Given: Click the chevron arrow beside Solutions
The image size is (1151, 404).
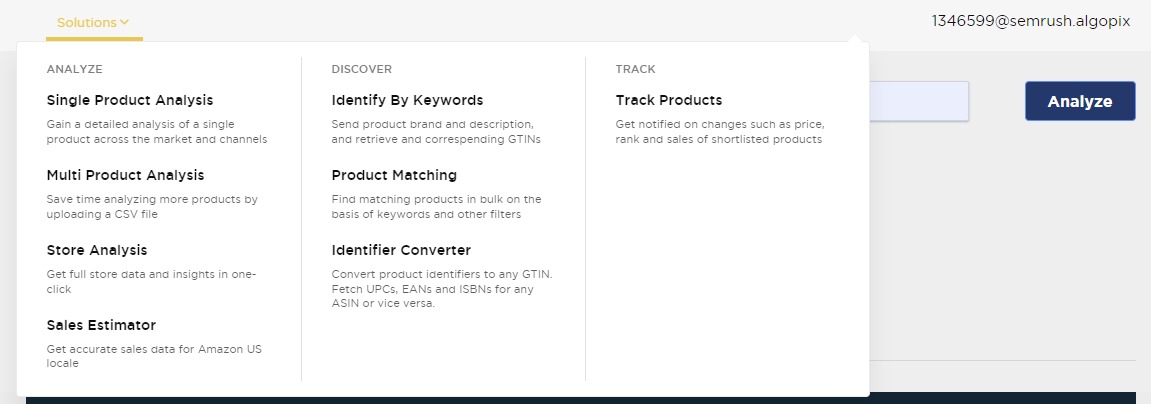Looking at the screenshot, I should tap(124, 21).
